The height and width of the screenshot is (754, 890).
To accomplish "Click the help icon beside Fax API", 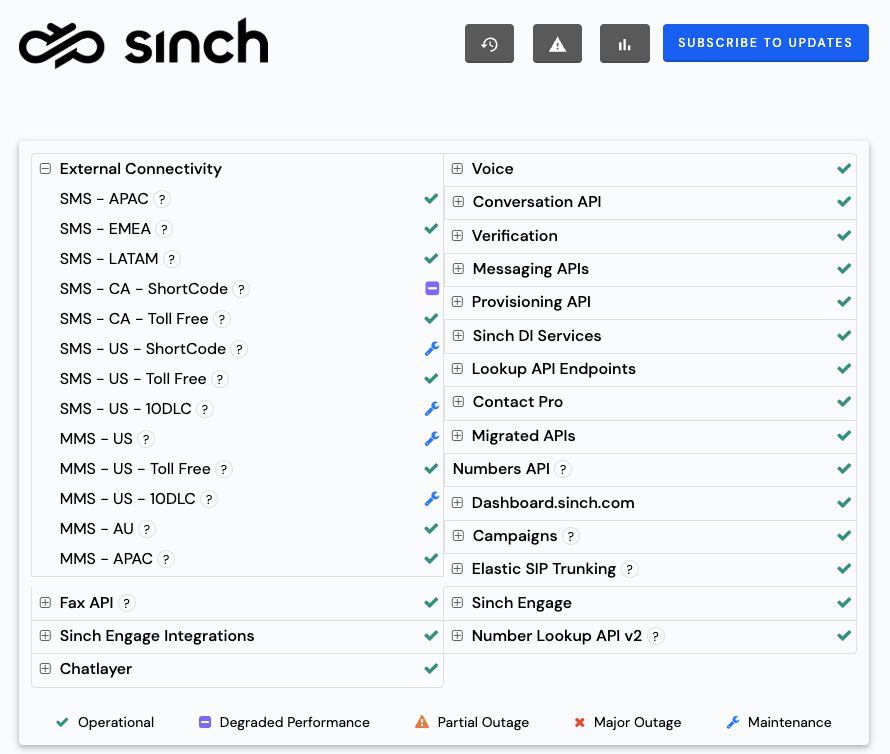I will [x=127, y=603].
